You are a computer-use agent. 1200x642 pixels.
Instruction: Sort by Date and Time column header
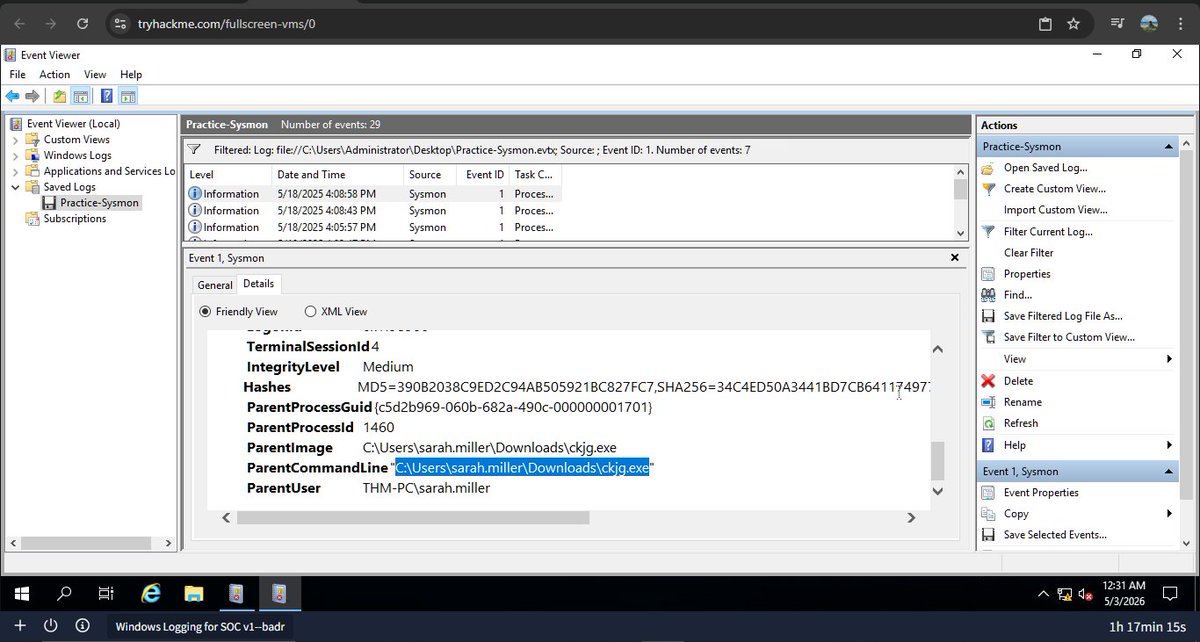click(x=338, y=174)
